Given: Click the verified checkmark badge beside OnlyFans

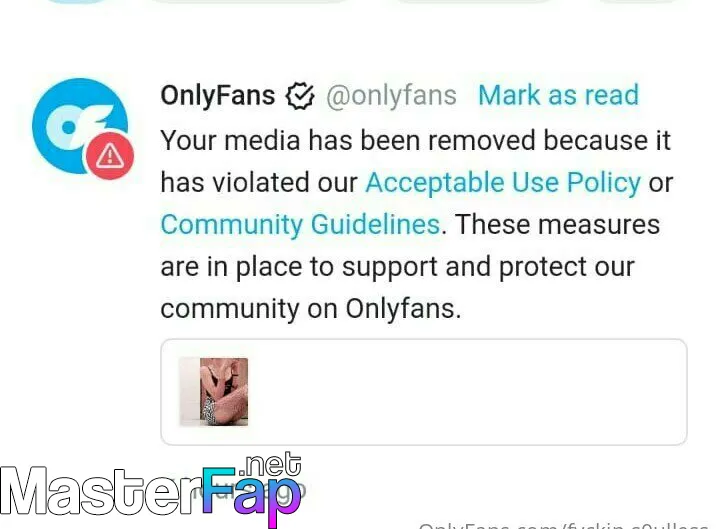Looking at the screenshot, I should (300, 96).
